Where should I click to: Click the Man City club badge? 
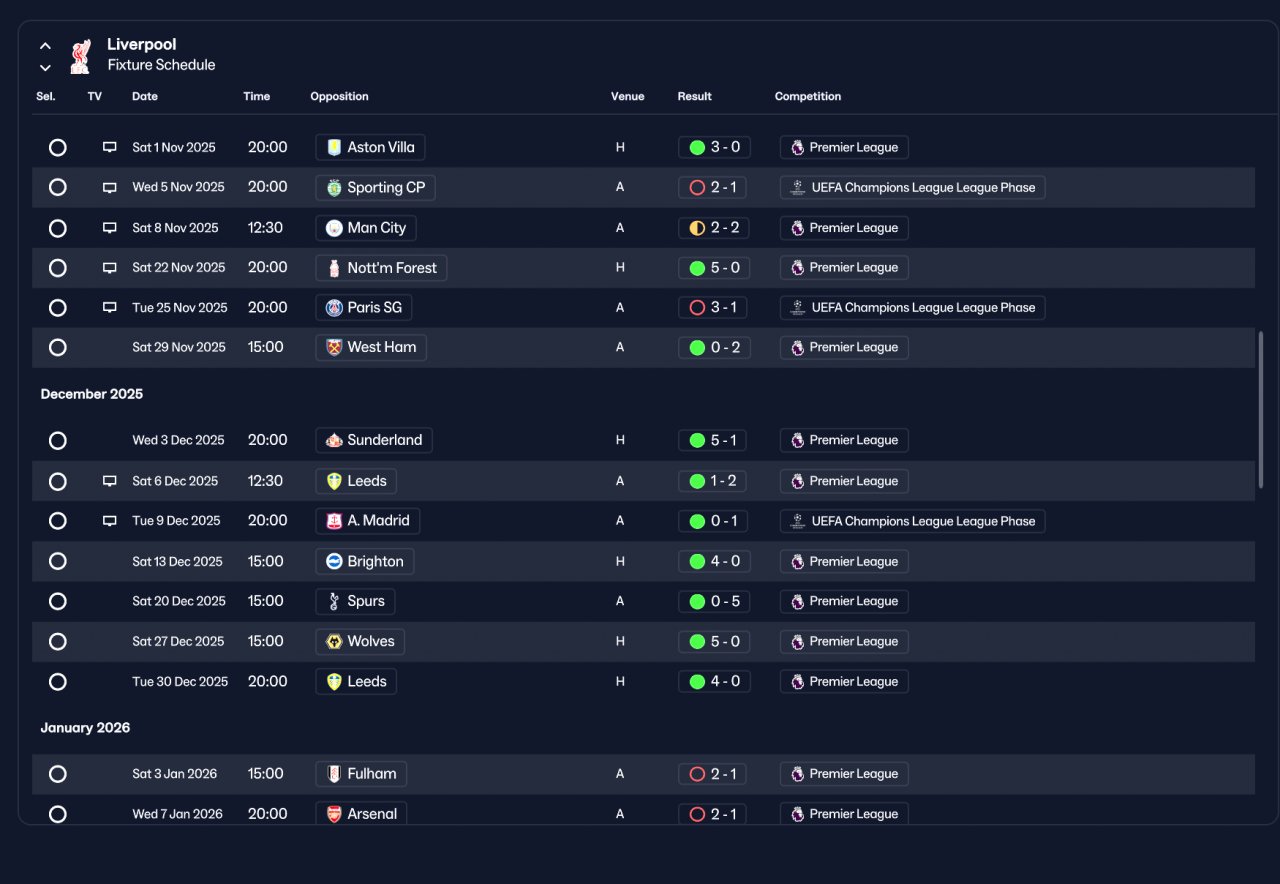pos(334,228)
